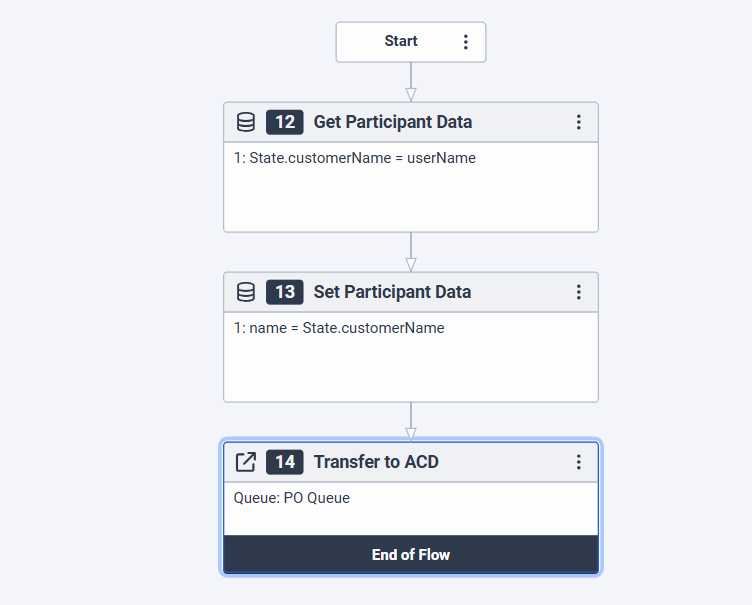Click step number badge 13
This screenshot has width=752, height=605.
(285, 292)
